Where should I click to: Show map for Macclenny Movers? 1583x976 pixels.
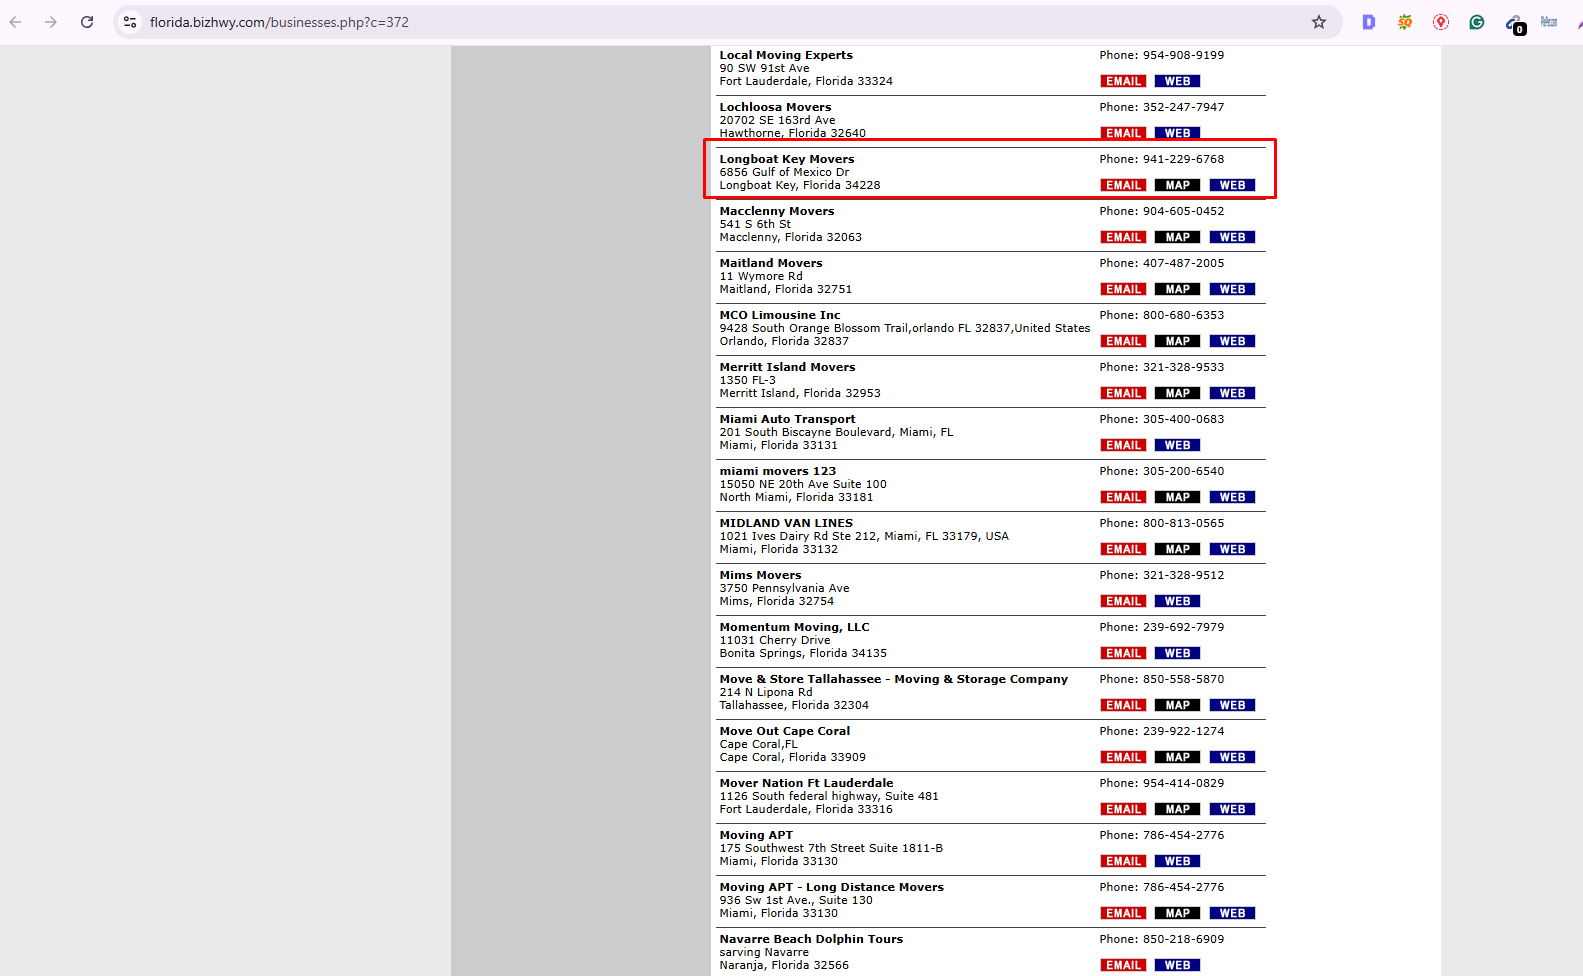[x=1177, y=238]
